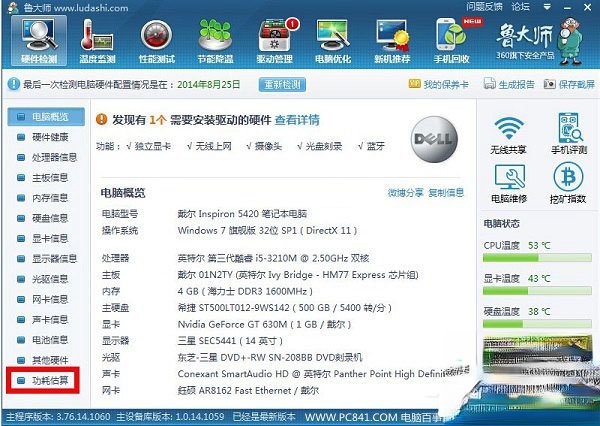Click the 重新检测 re-detect button
Viewport: 600px width, 426px height.
(x=282, y=84)
